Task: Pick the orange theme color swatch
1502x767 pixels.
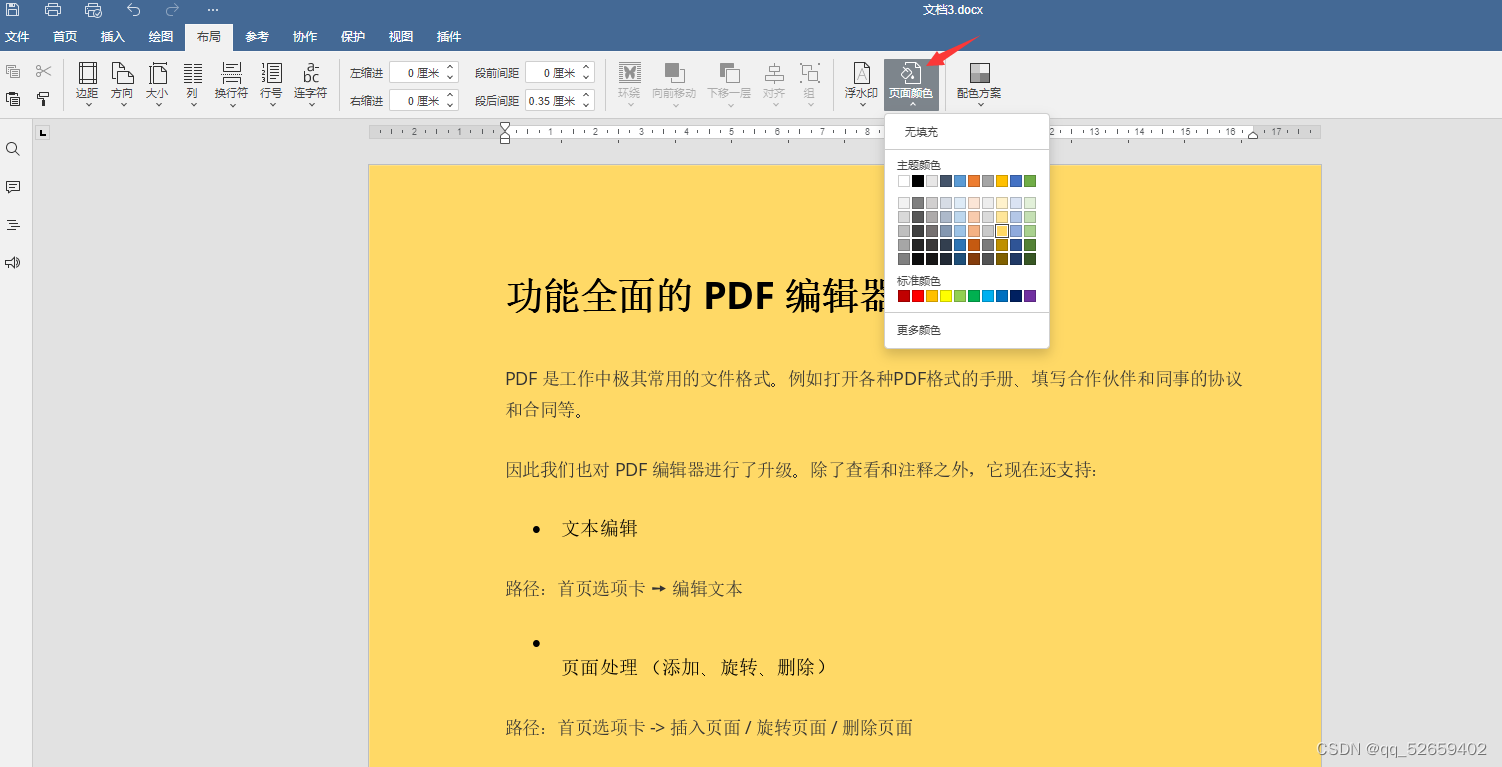Action: click(x=974, y=181)
